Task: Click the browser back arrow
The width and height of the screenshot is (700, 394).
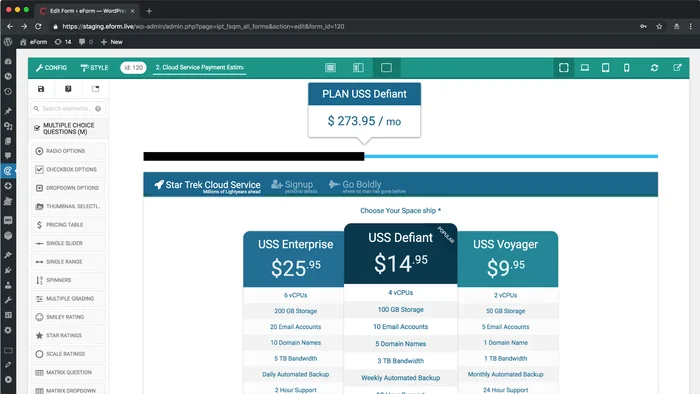Action: tap(10, 26)
